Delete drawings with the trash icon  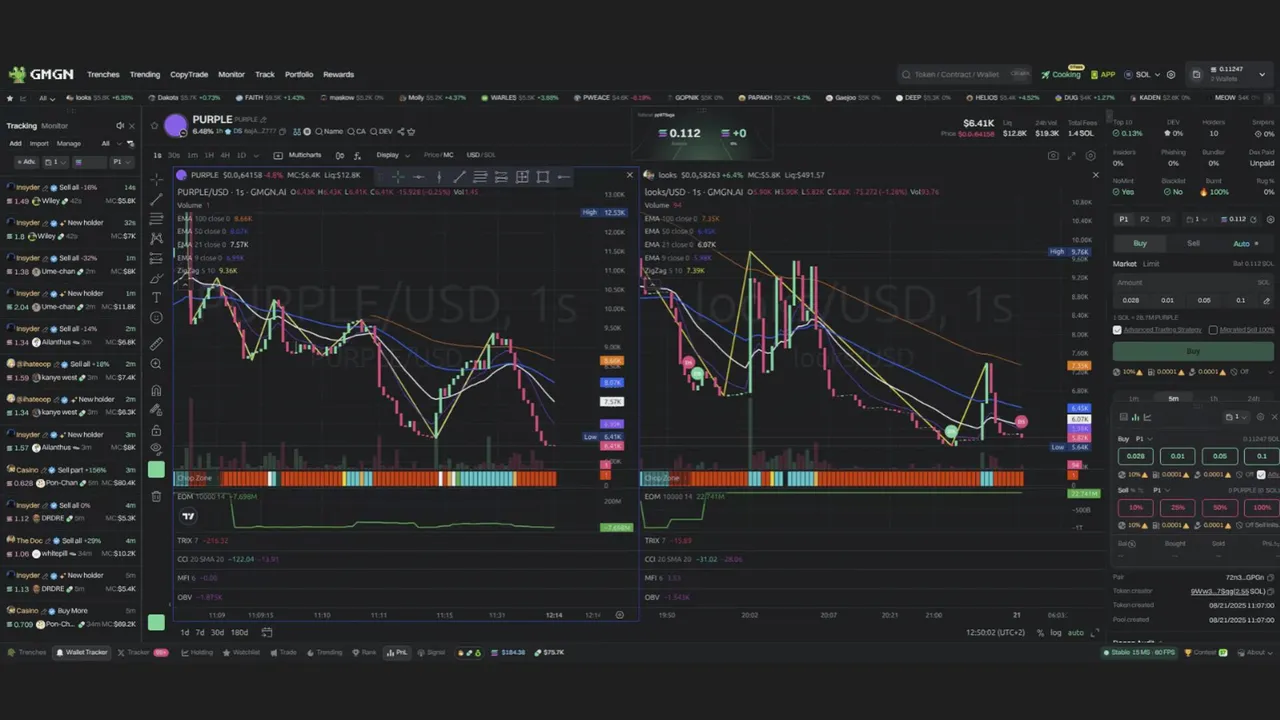(x=156, y=496)
